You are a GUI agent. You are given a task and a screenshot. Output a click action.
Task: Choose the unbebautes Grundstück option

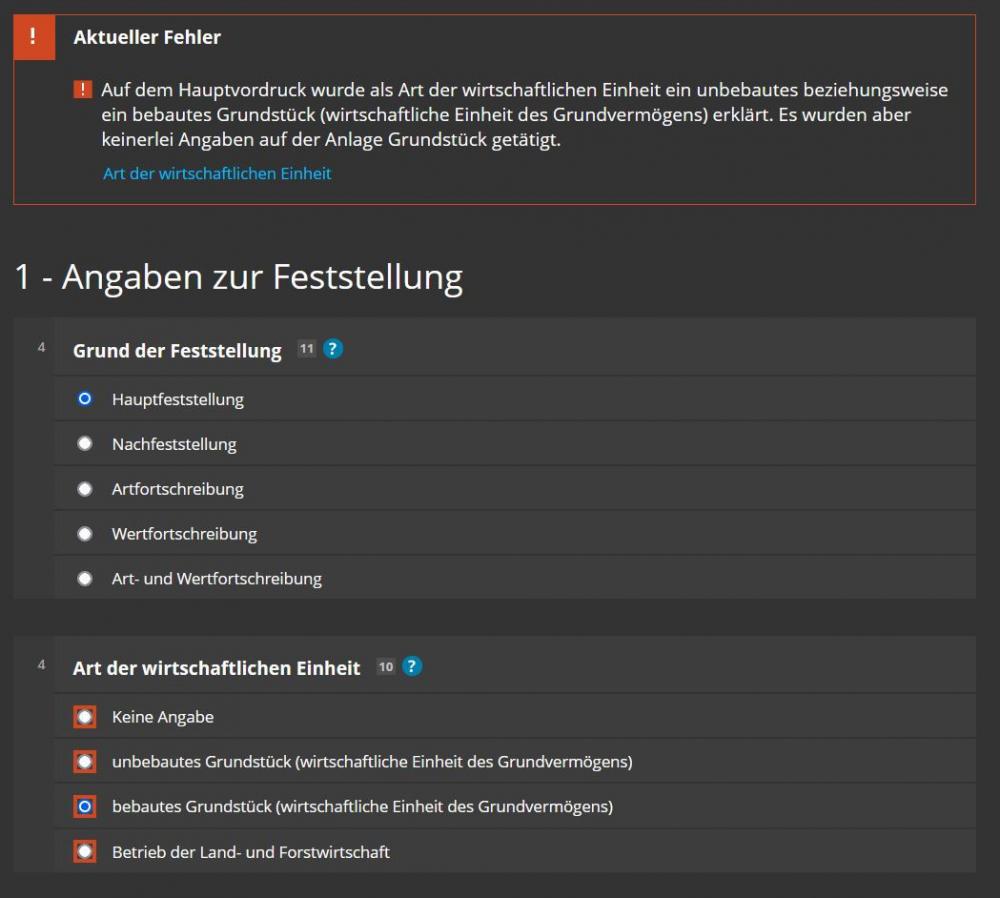85,762
